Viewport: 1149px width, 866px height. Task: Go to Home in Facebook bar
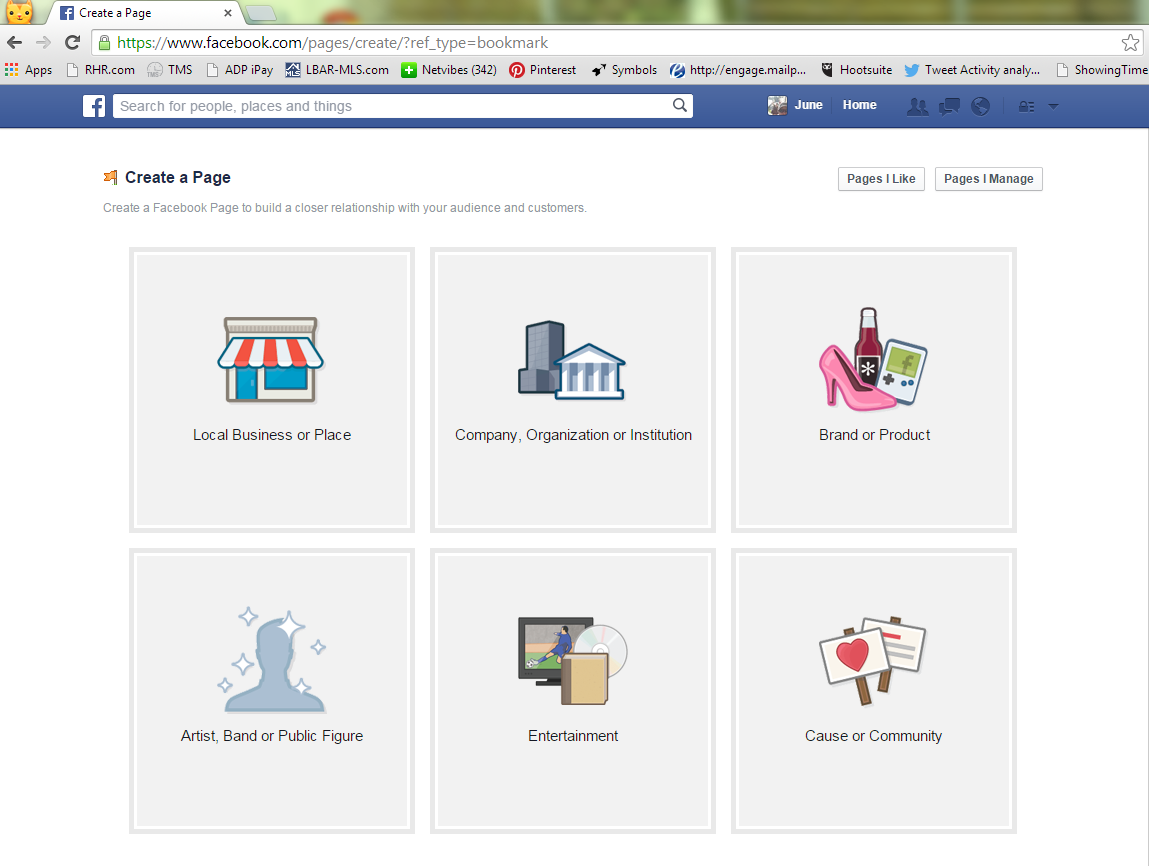coord(860,105)
